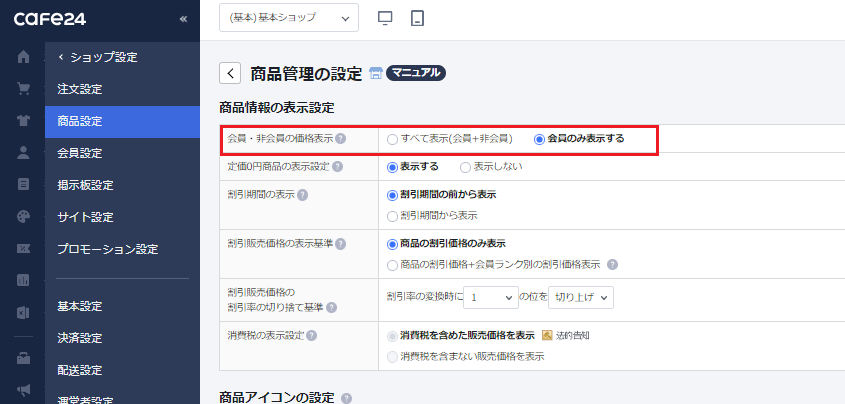The width and height of the screenshot is (845, 404).
Task: Click help icon for 割引率の切り捨て基準
Action: [331, 308]
